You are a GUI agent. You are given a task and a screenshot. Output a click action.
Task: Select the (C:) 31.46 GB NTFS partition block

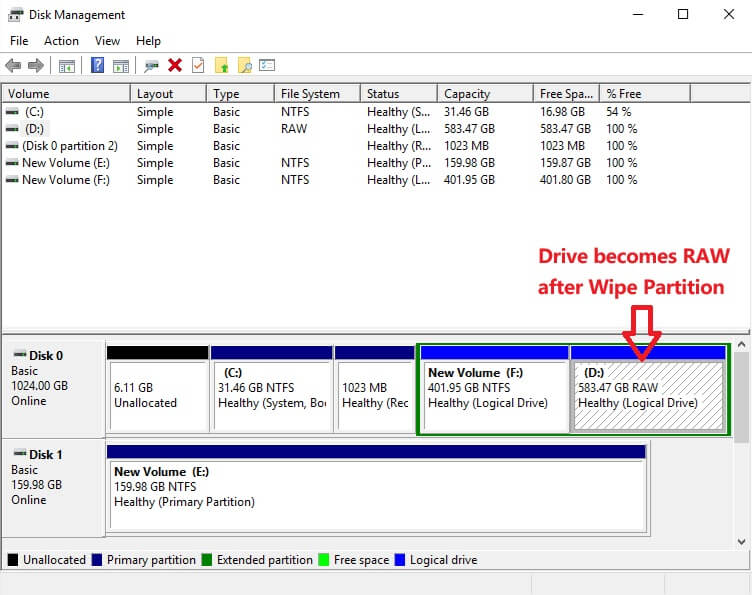[x=271, y=389]
